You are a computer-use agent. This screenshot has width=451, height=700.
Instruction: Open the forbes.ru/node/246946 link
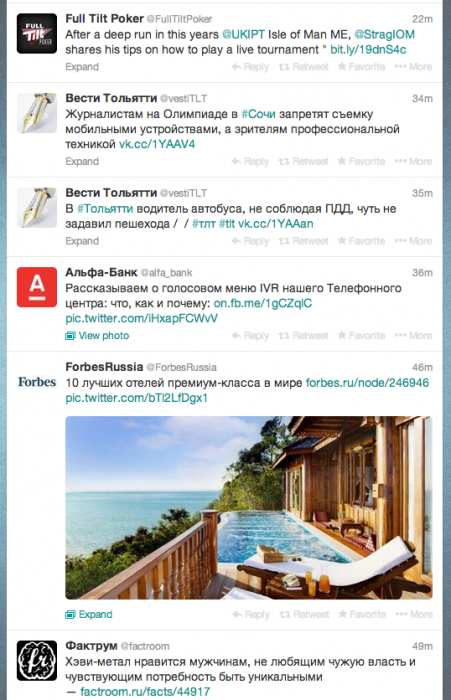coord(367,383)
